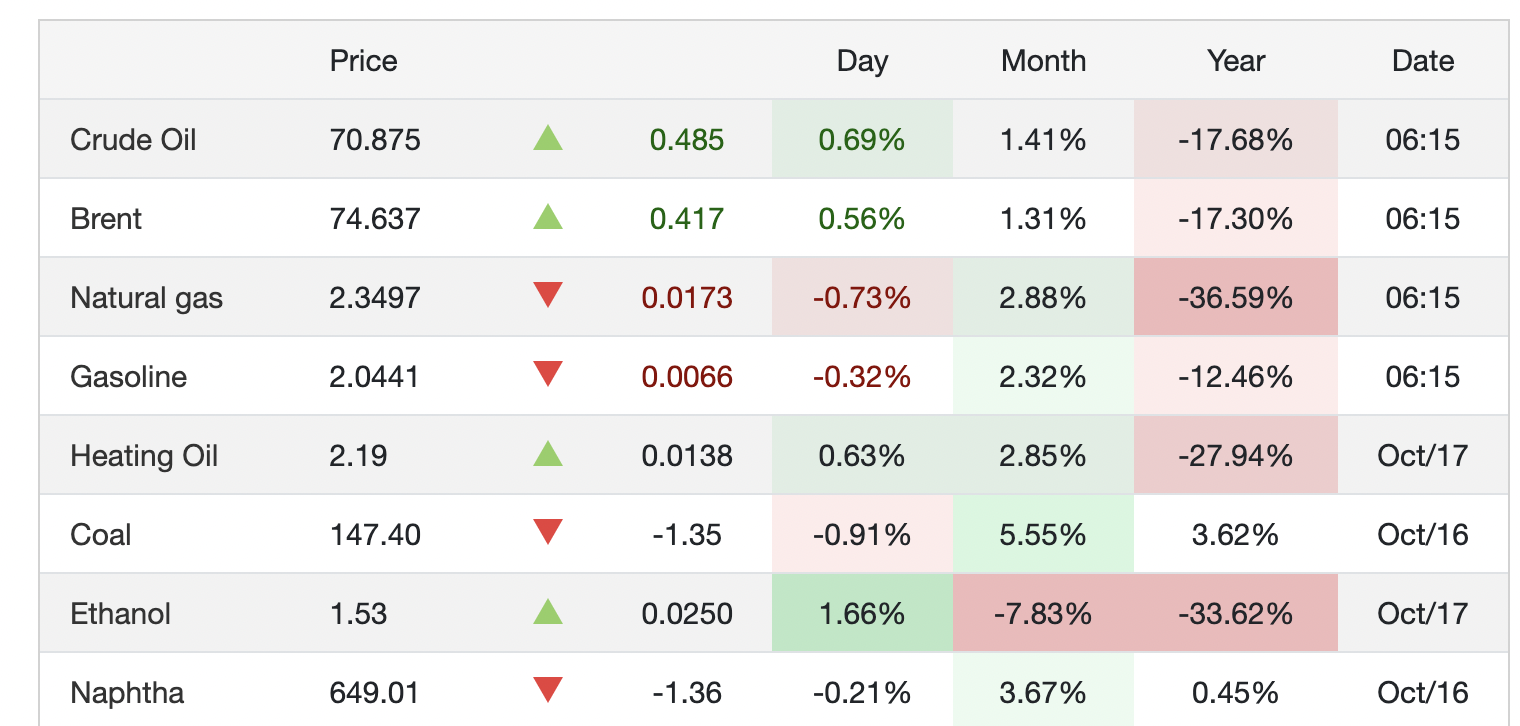The width and height of the screenshot is (1520, 726).
Task: Click Crude Oil change value 0.485
Action: [687, 139]
